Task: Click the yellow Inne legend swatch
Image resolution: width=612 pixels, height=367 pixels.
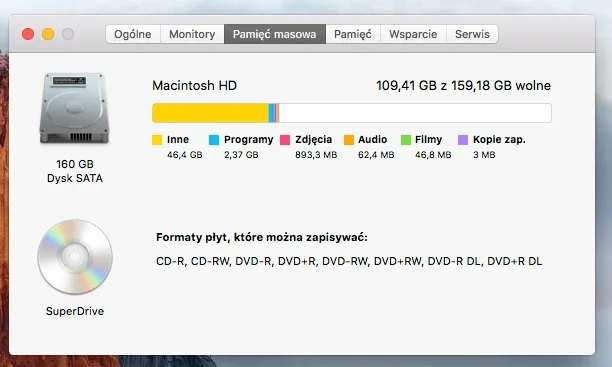Action: 157,140
